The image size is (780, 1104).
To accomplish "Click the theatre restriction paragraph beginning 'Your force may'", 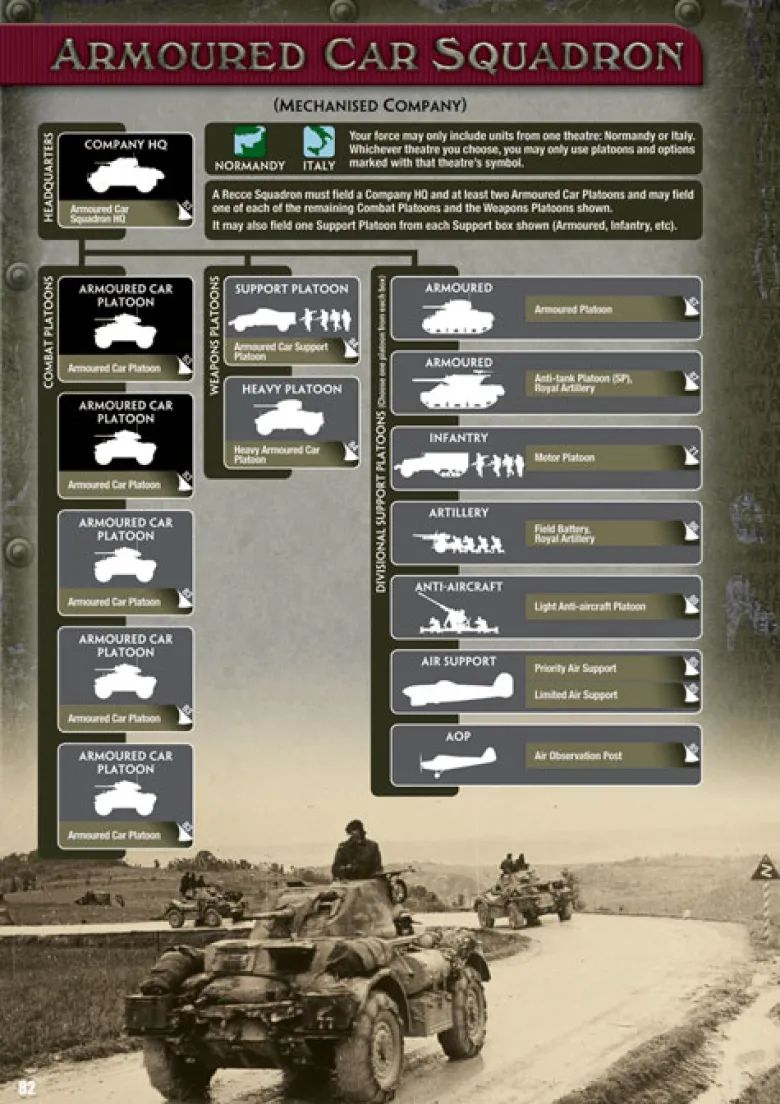I will (522, 149).
